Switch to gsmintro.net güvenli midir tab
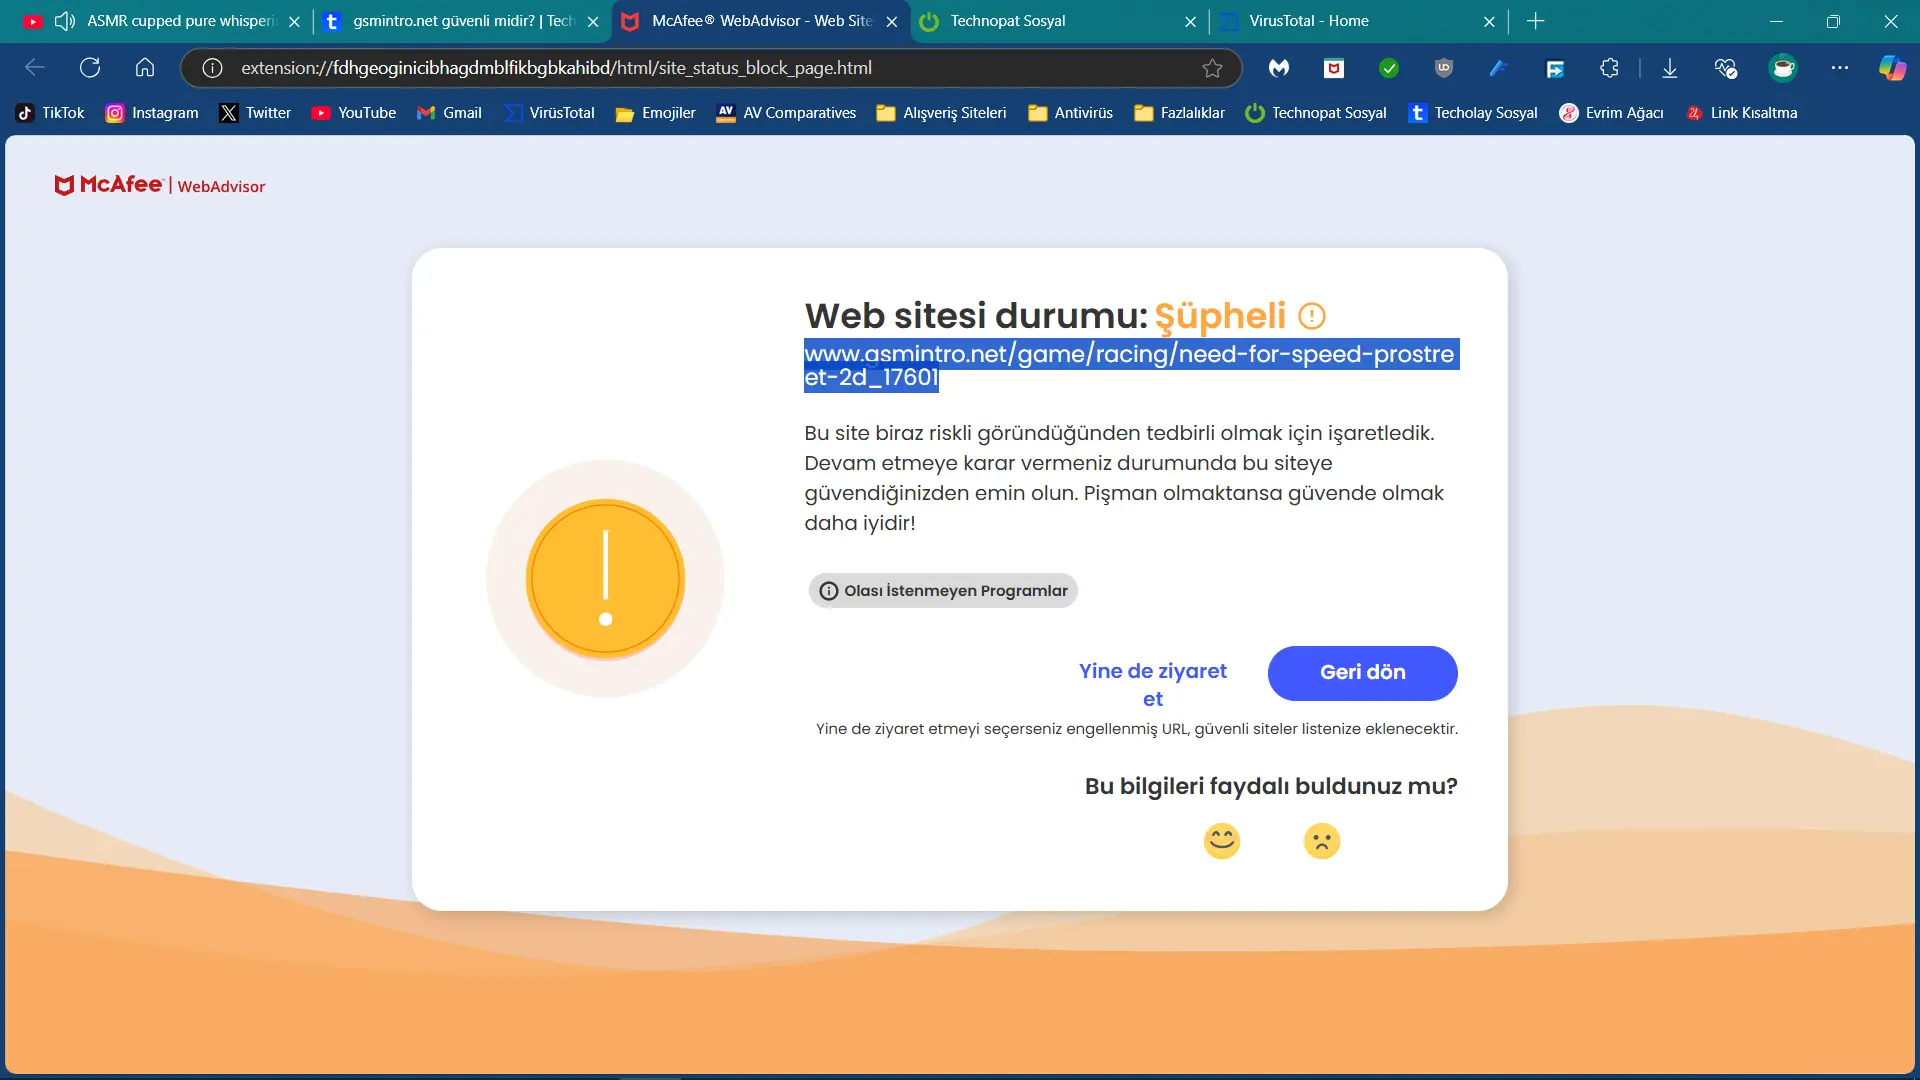 [x=464, y=21]
